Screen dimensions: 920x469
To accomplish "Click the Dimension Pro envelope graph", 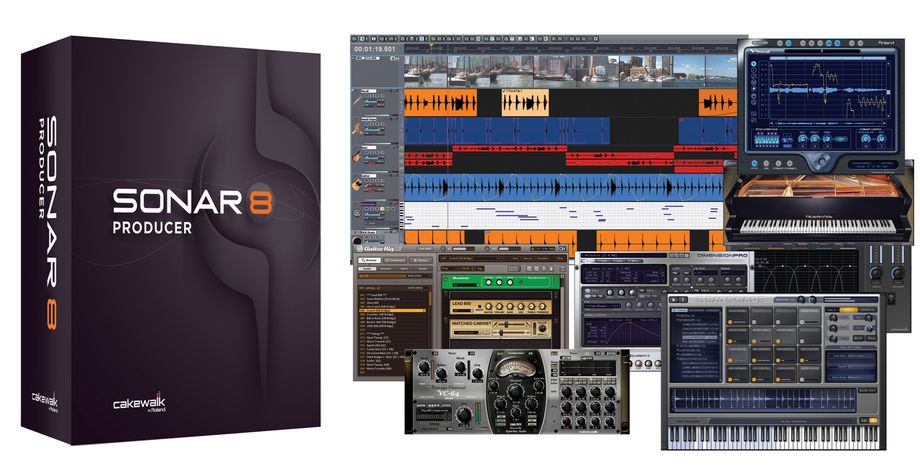I will click(621, 332).
